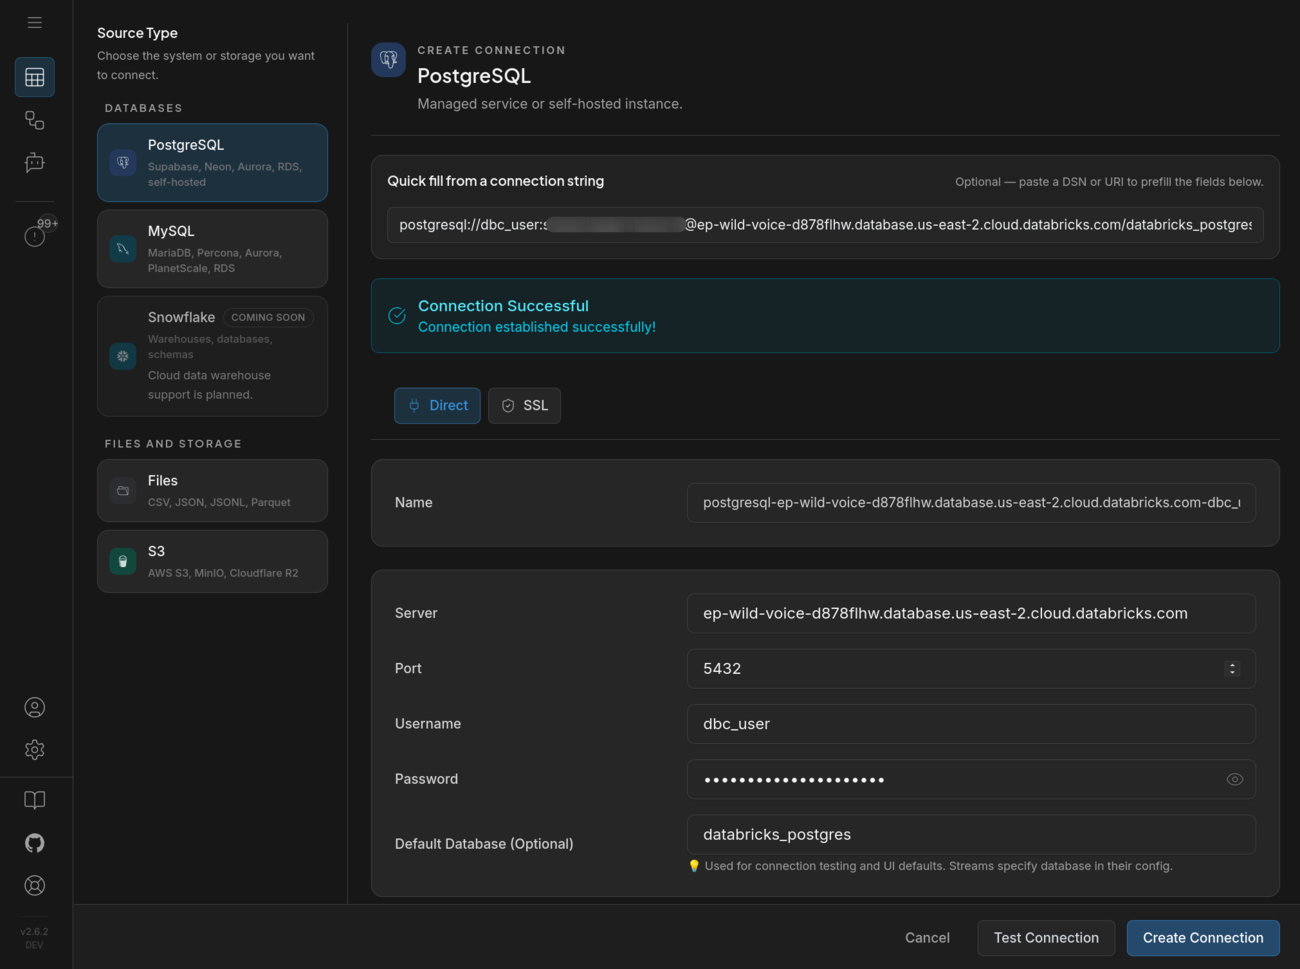Click the connection string quick fill field
This screenshot has height=969, width=1300.
(x=825, y=225)
